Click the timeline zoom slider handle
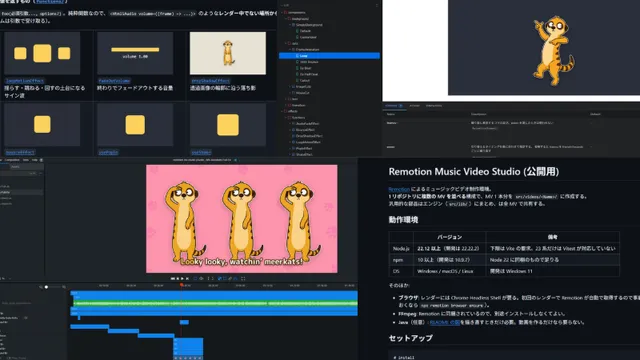The height and width of the screenshot is (360, 640). pyautogui.click(x=47, y=287)
